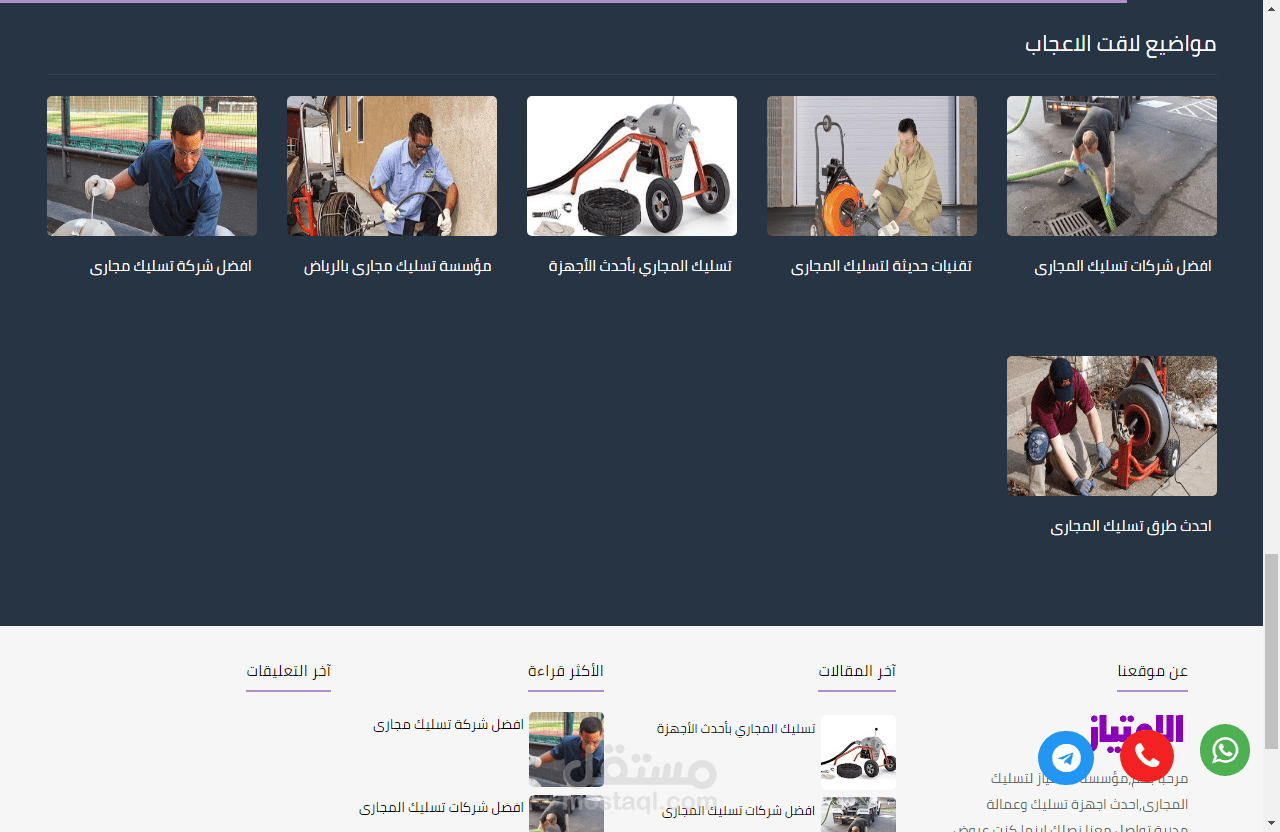Open the title احدث طرق تسليك المجارى
Screen dimensions: 1280x832
click(1131, 526)
